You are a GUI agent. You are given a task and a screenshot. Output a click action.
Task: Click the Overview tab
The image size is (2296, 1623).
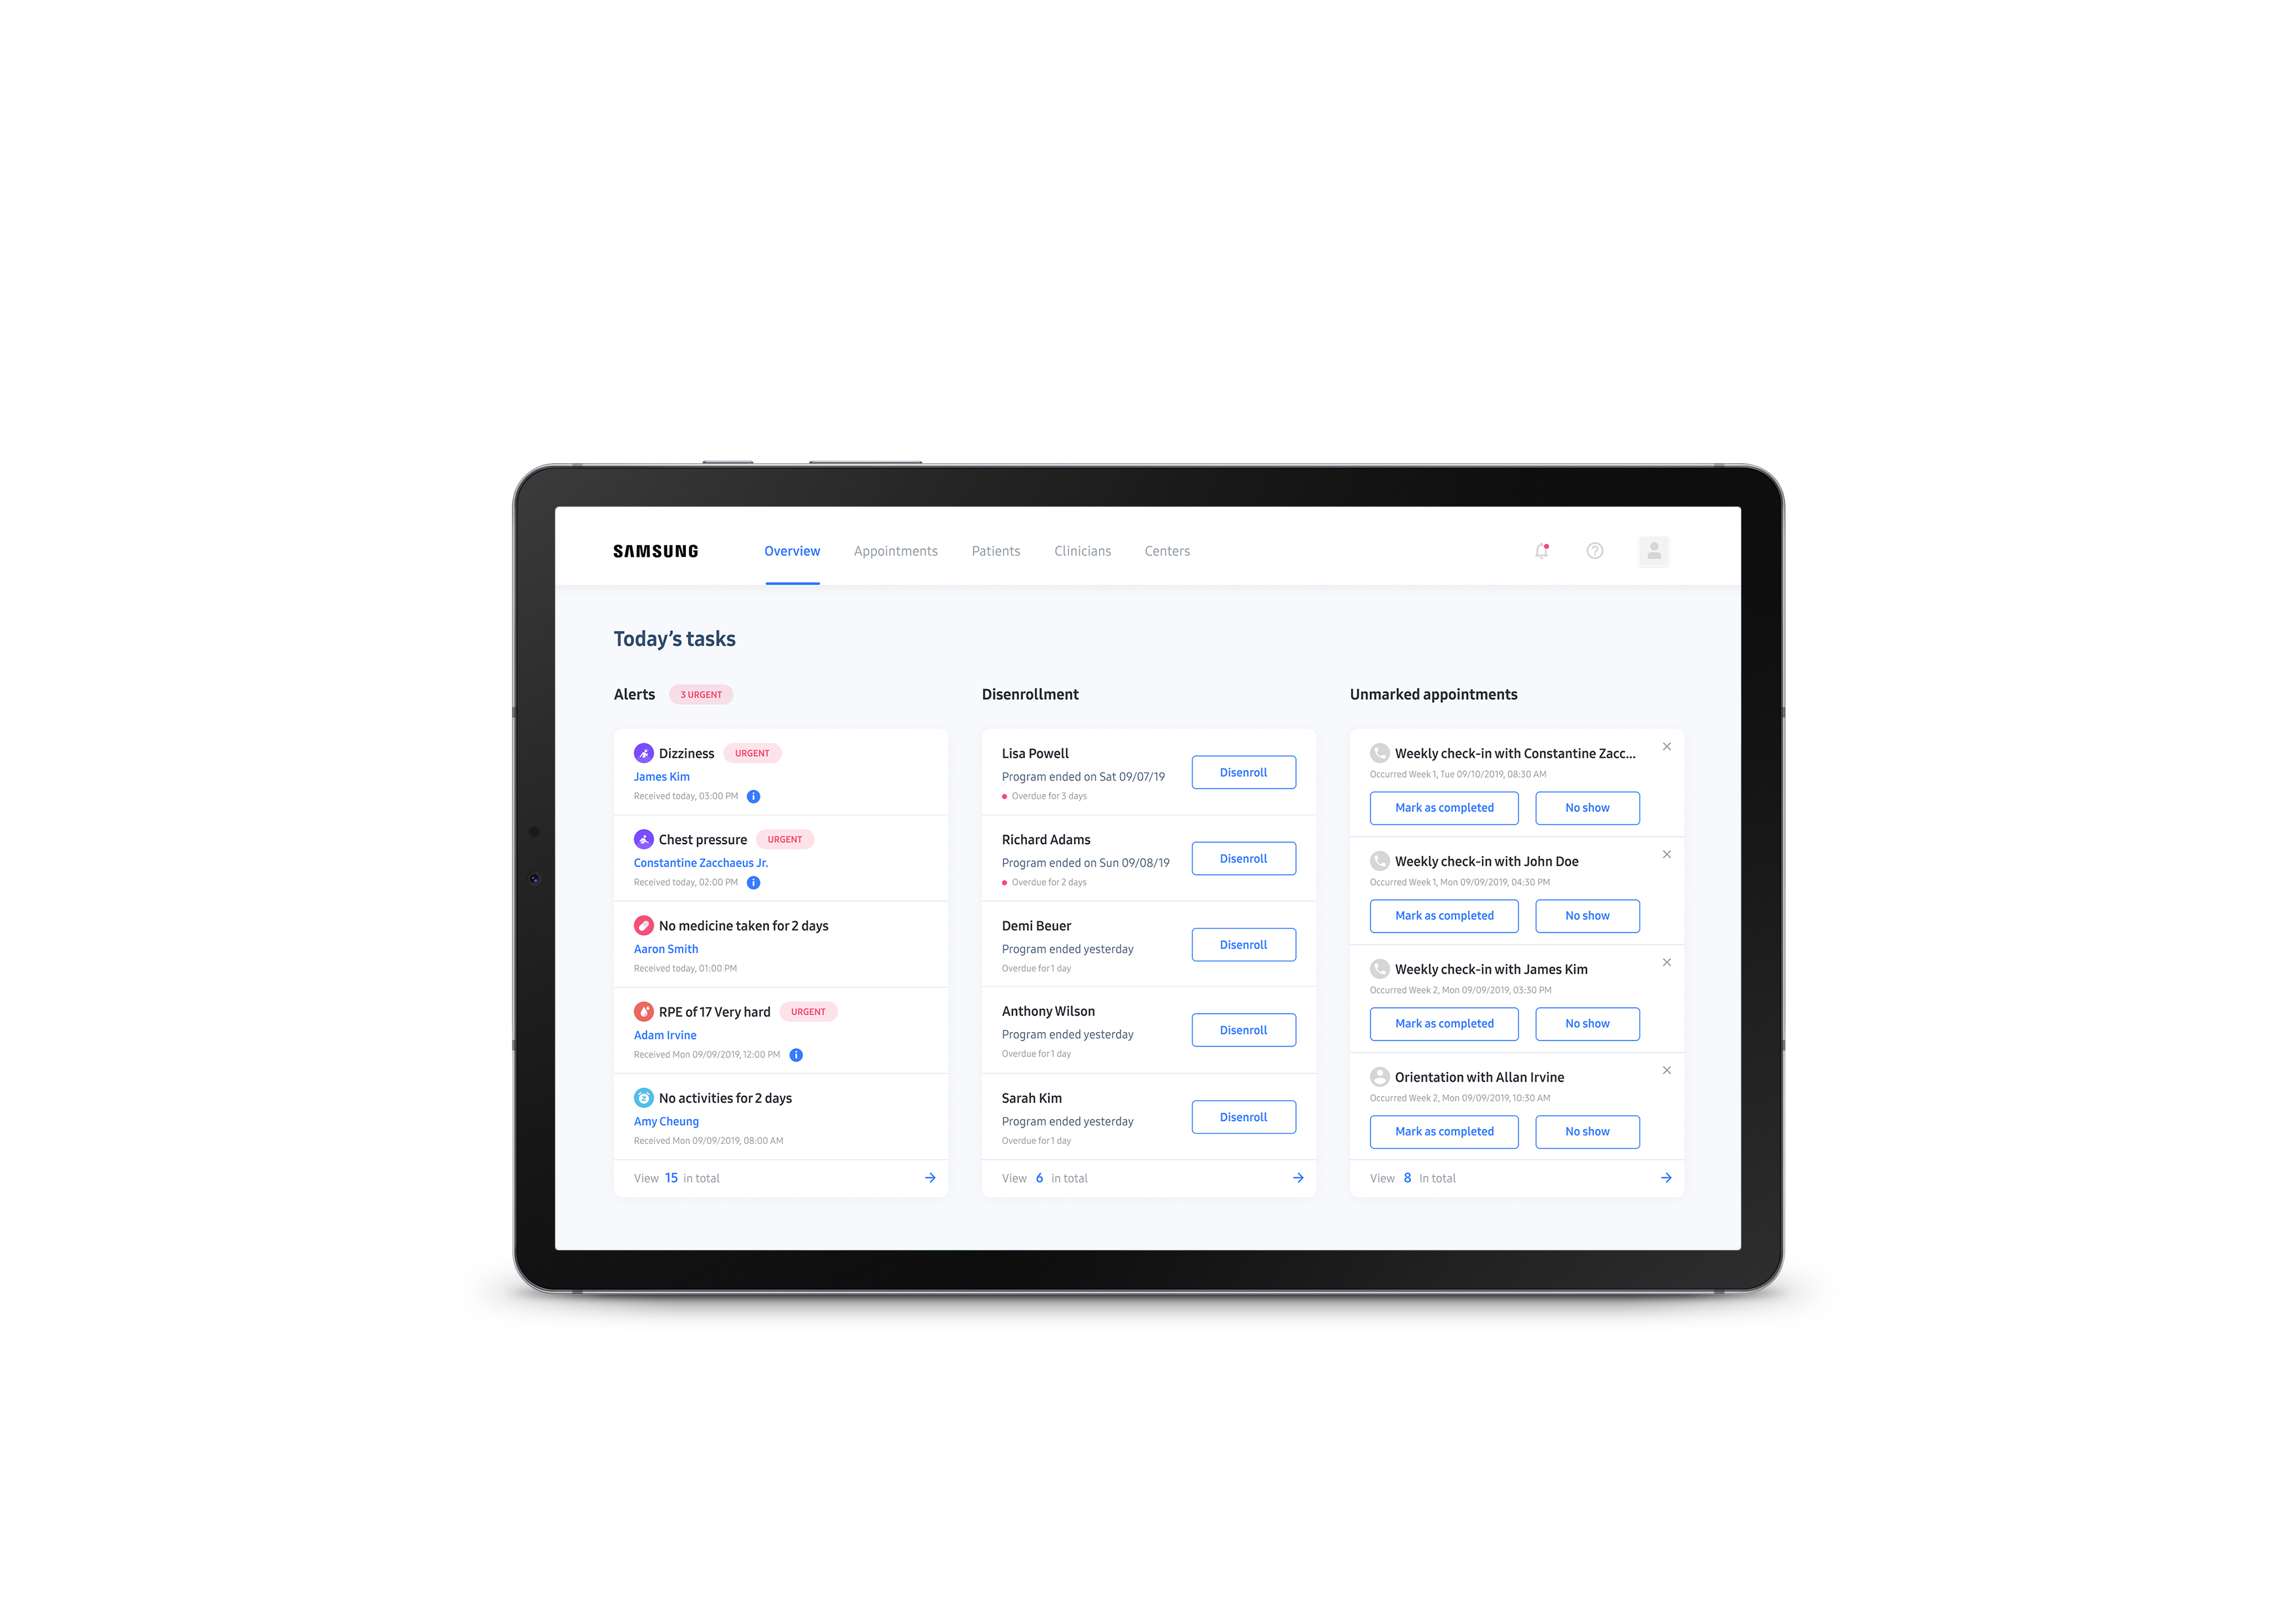(x=789, y=550)
